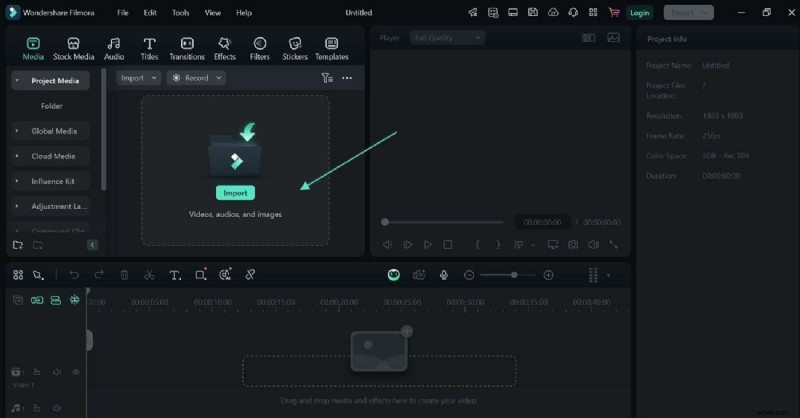
Task: Switch to the Audio tab
Action: click(x=114, y=49)
